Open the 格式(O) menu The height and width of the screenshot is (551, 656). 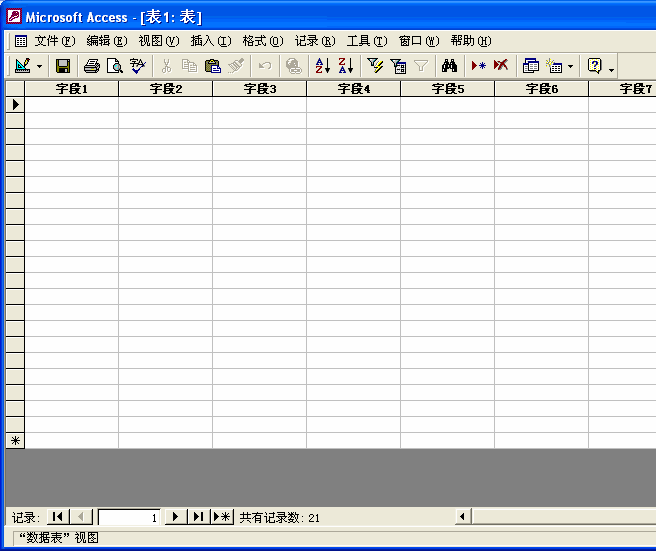(x=263, y=41)
